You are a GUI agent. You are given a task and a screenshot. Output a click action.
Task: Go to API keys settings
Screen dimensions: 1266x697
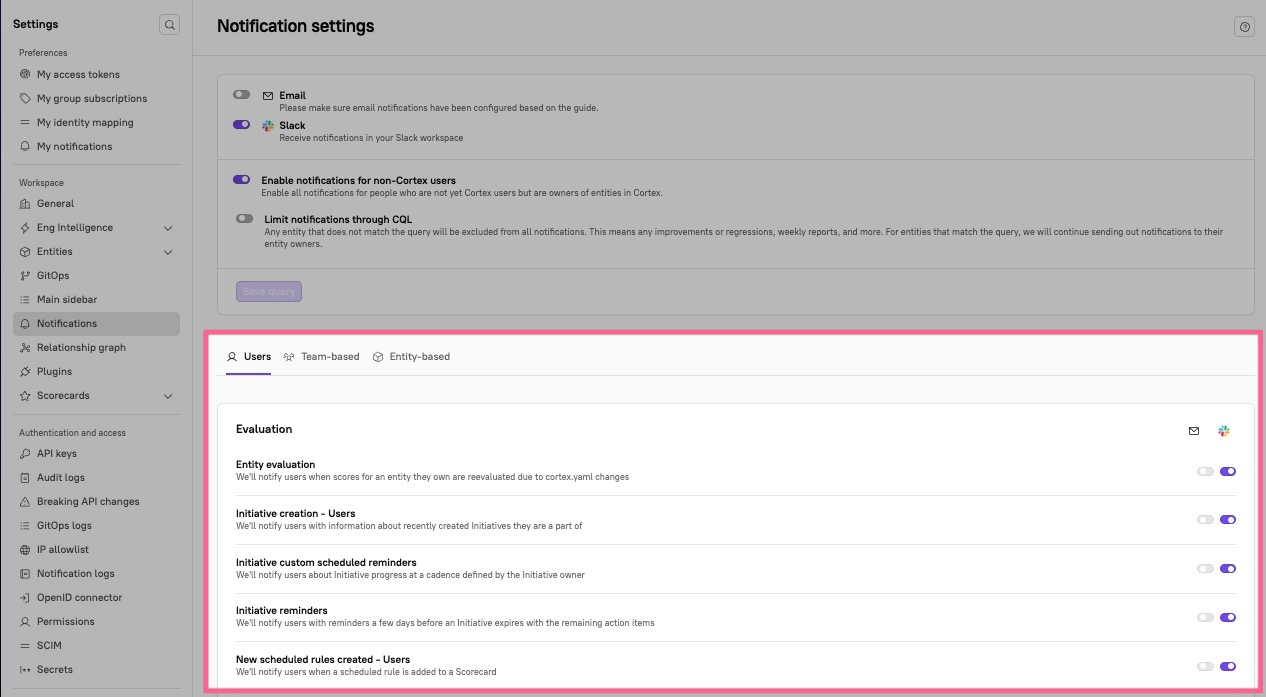(x=56, y=454)
